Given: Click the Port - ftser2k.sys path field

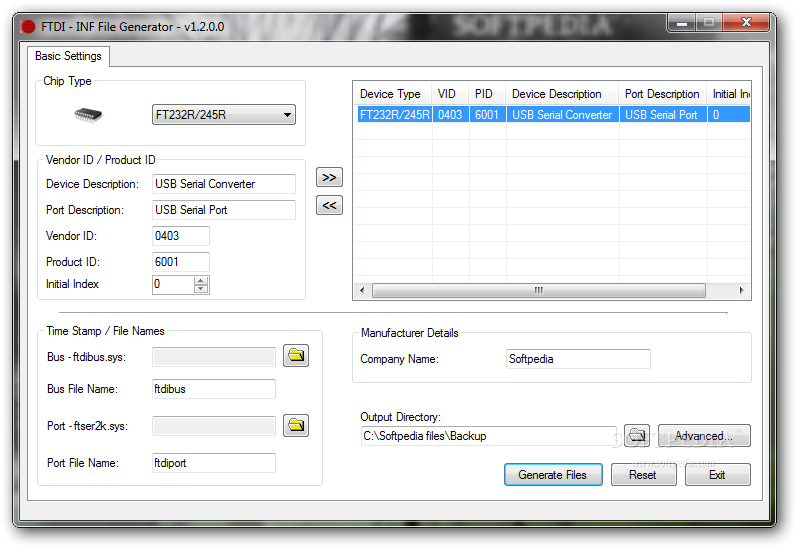Looking at the screenshot, I should click(213, 426).
